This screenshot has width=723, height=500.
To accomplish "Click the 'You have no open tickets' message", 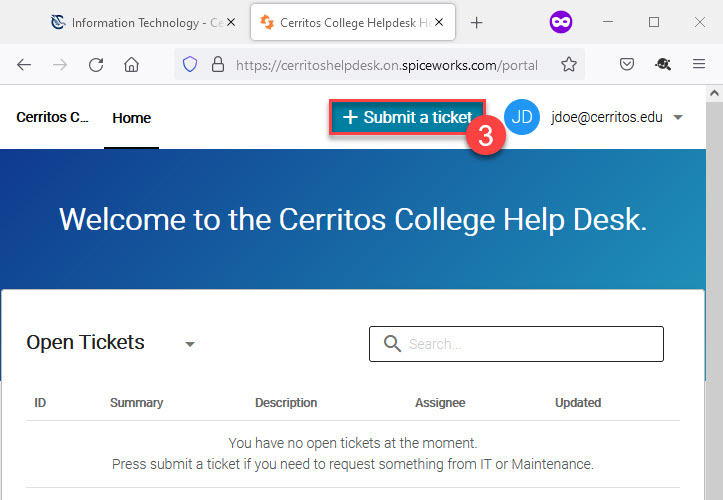I will 353,443.
